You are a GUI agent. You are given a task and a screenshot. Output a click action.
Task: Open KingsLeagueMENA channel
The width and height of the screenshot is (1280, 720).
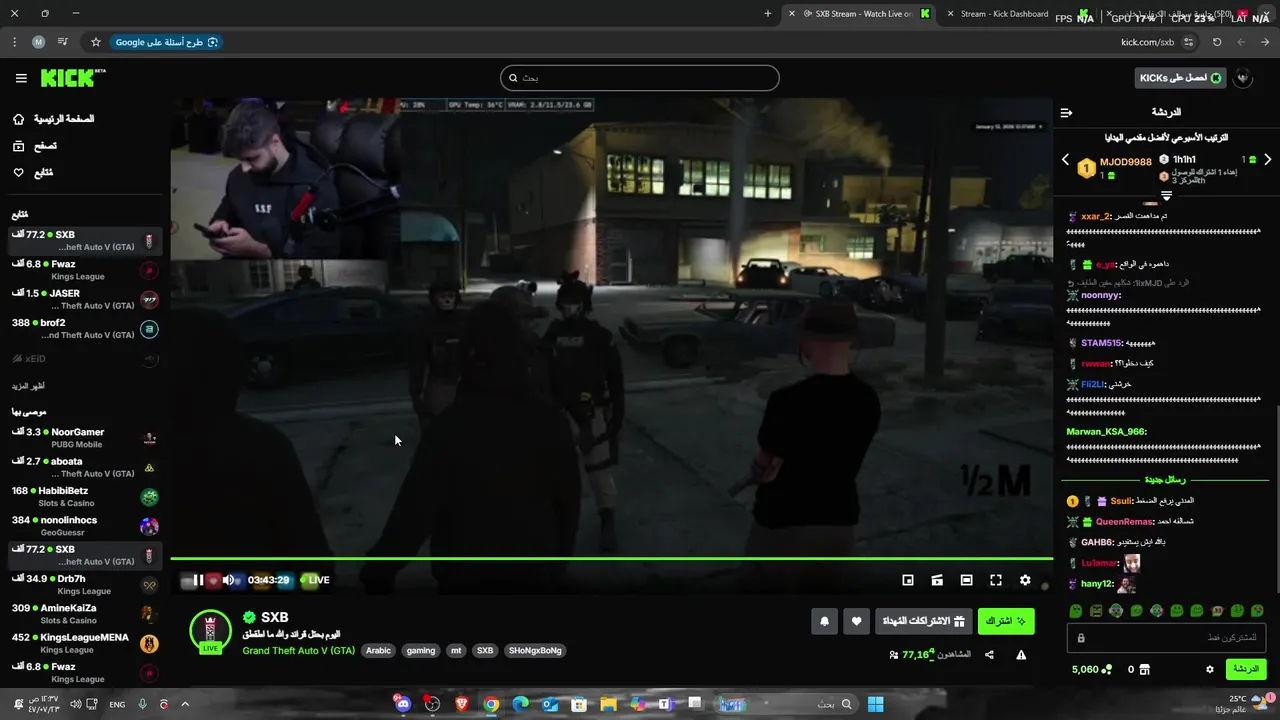[x=85, y=643]
